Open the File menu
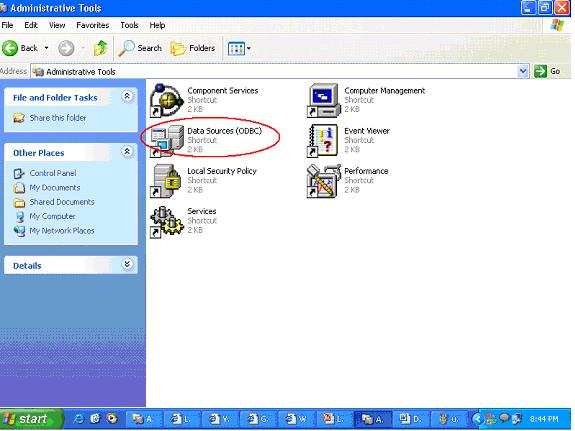Screen dimensions: 575x431 coord(7,25)
